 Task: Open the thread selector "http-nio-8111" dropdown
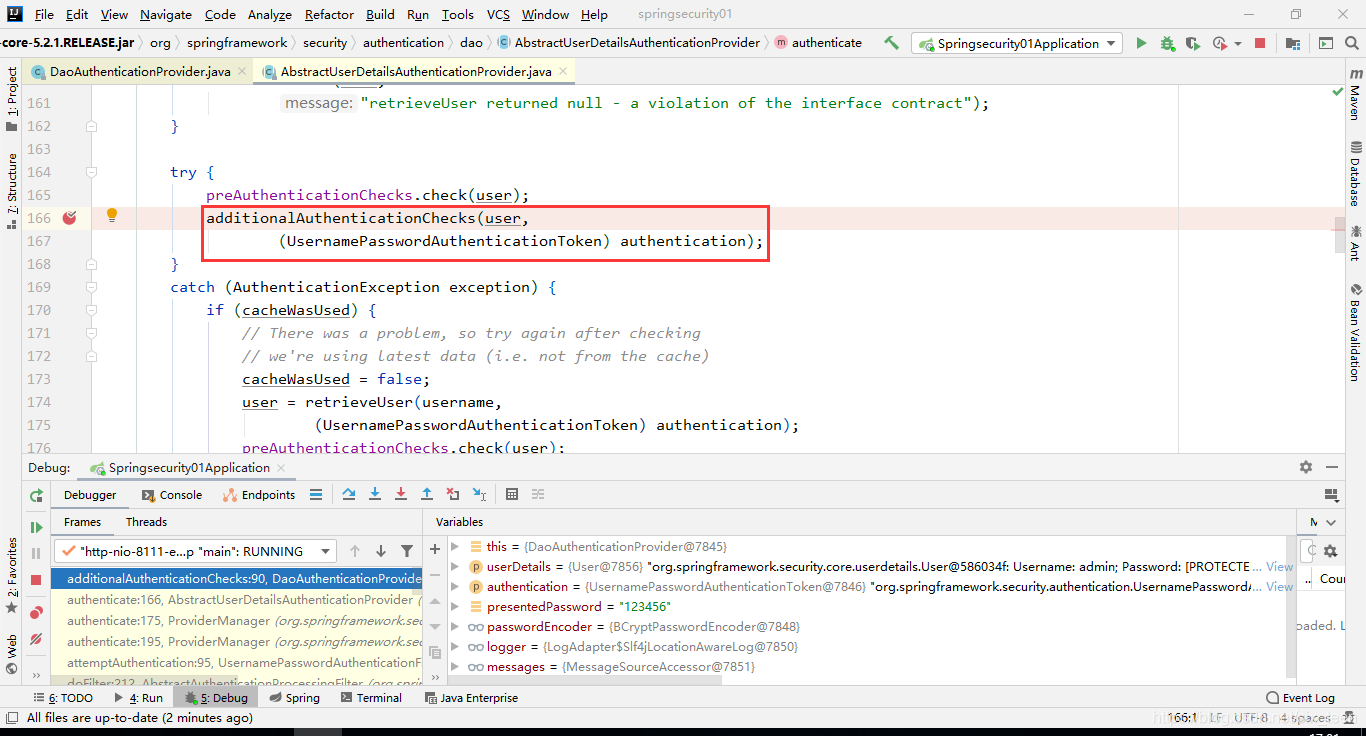click(x=196, y=551)
